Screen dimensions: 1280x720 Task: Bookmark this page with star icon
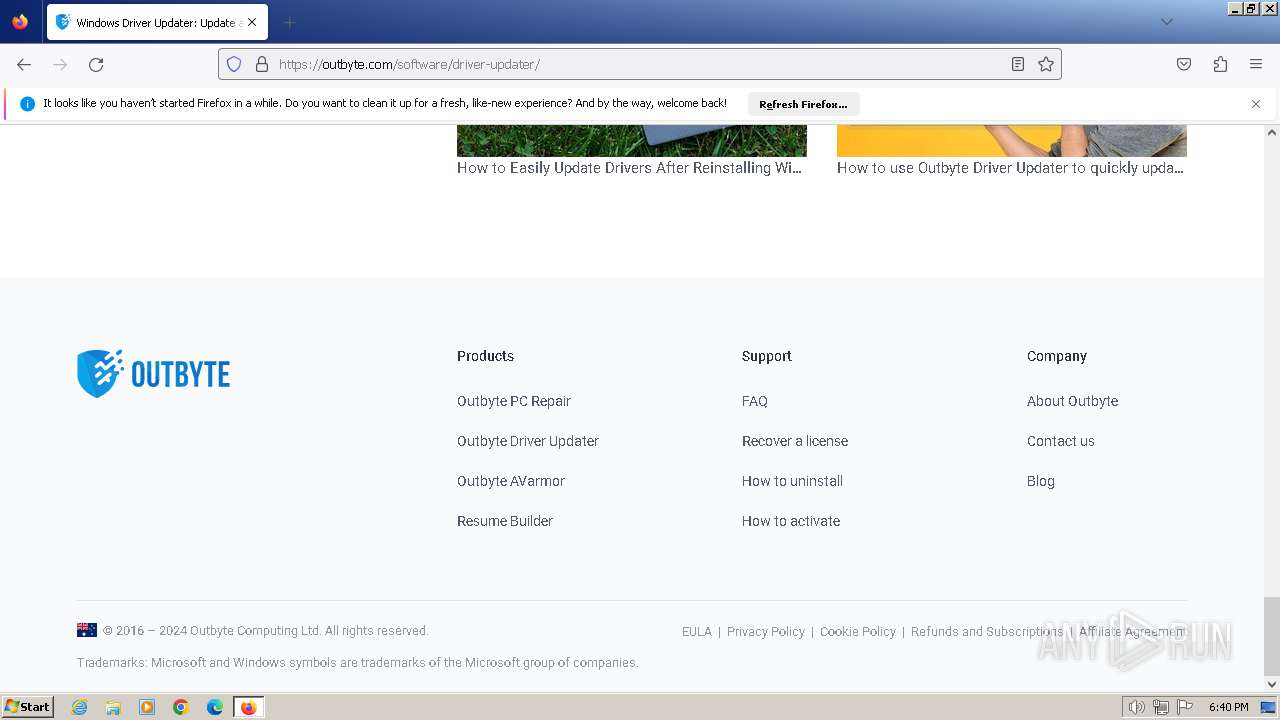tap(1046, 64)
